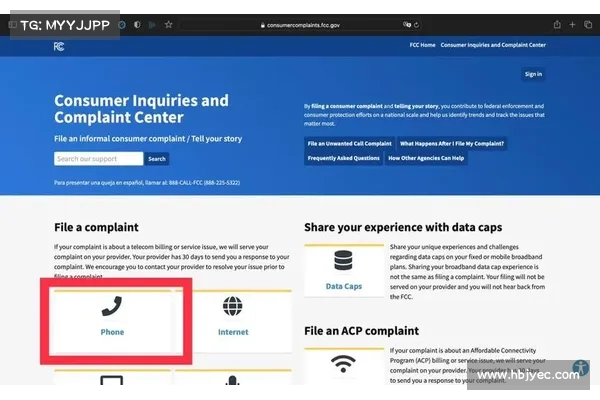Screen dimensions: 600x400
Task: Click the 'File an ACP complaint' heading
Action: click(x=362, y=331)
